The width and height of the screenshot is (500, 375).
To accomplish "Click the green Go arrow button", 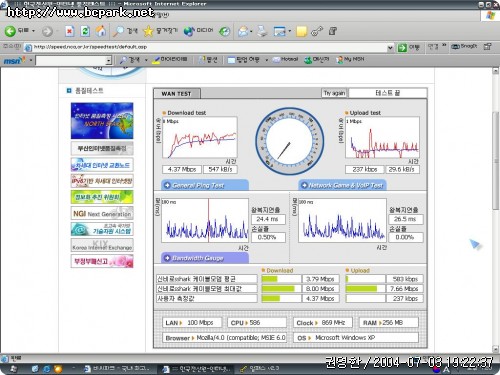I will click(402, 48).
